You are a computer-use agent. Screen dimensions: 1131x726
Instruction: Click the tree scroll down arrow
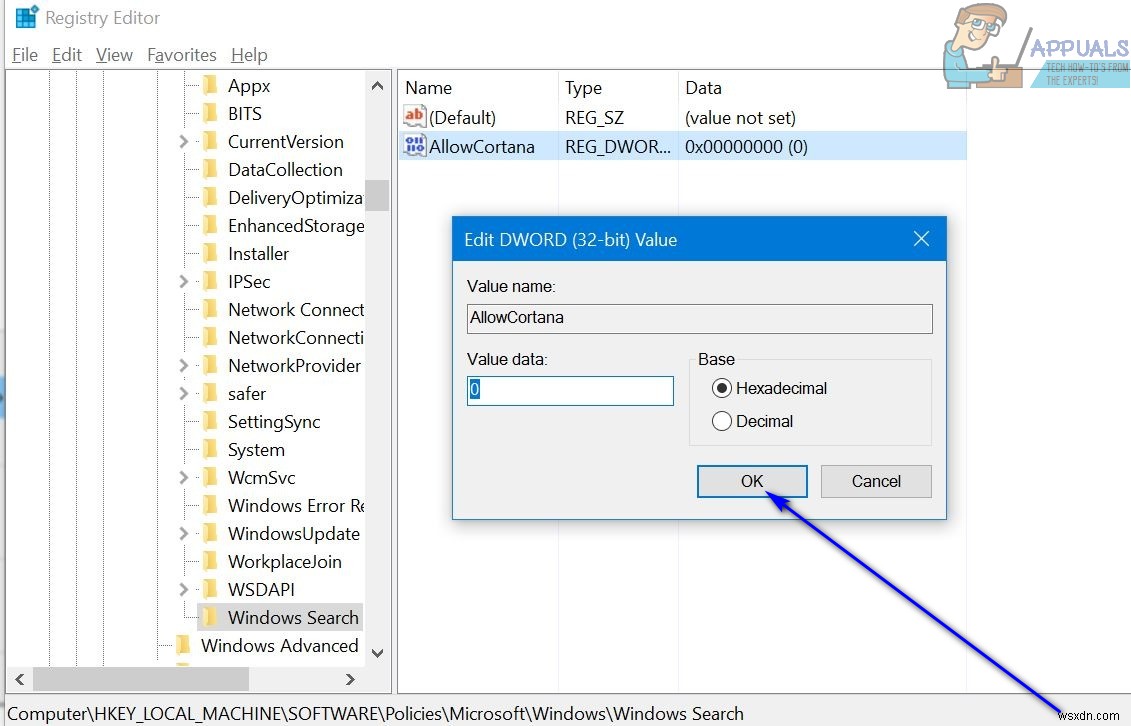point(377,652)
